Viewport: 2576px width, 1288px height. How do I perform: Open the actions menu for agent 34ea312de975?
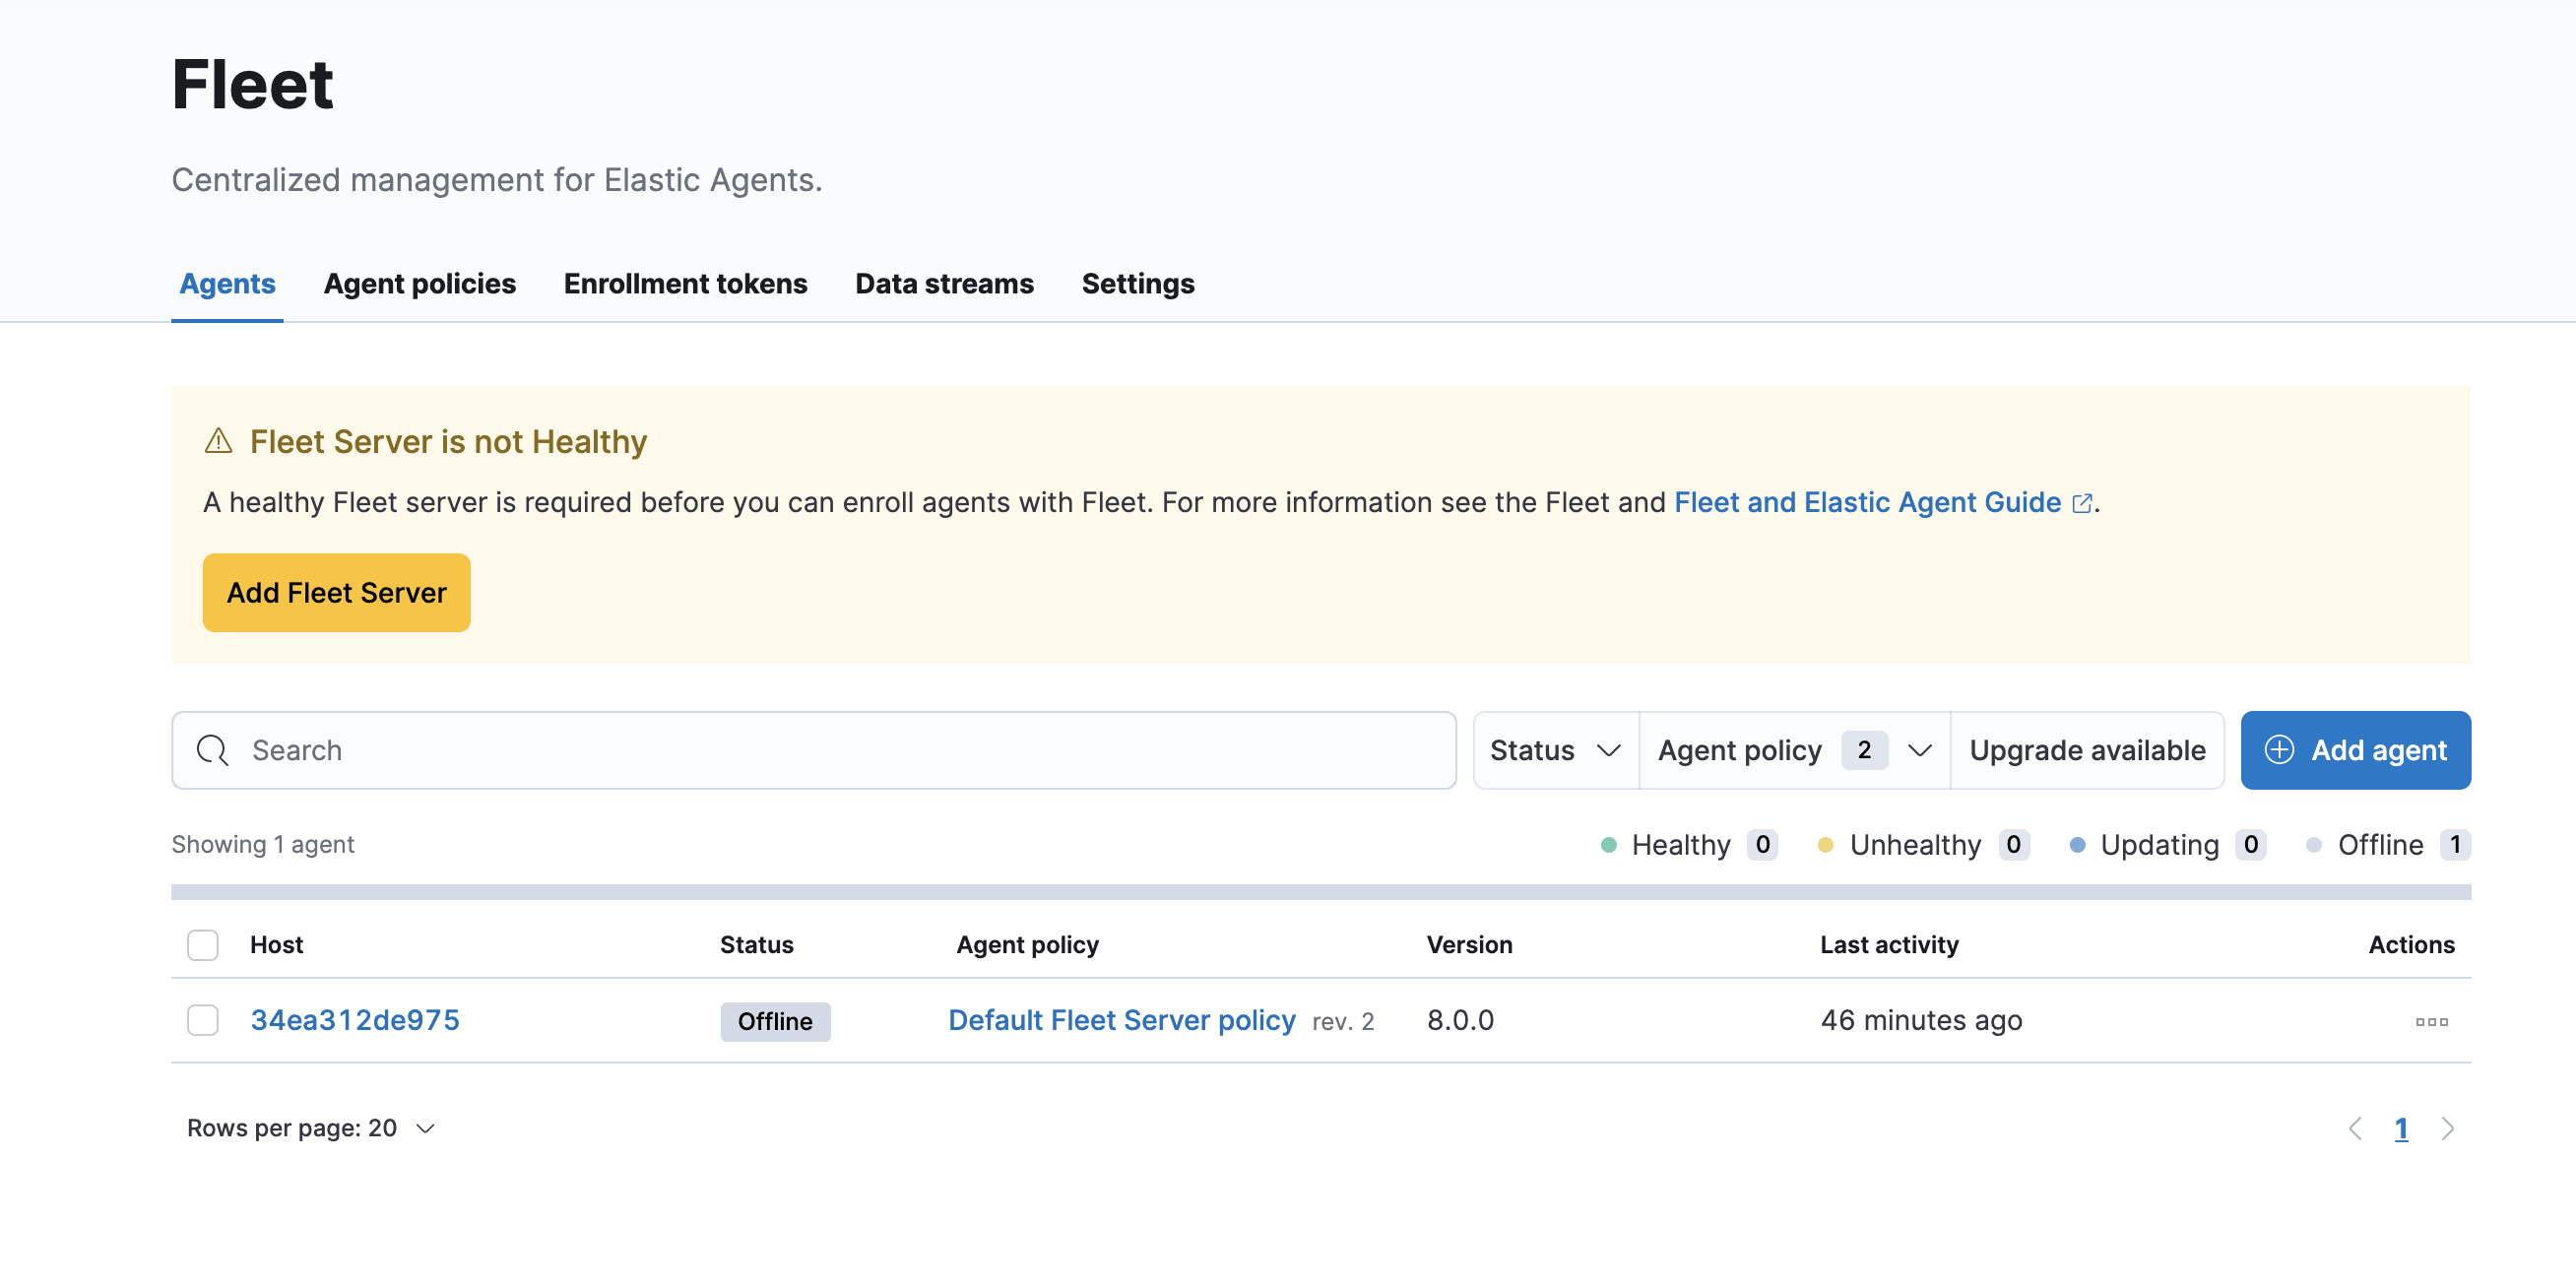(x=2432, y=1021)
